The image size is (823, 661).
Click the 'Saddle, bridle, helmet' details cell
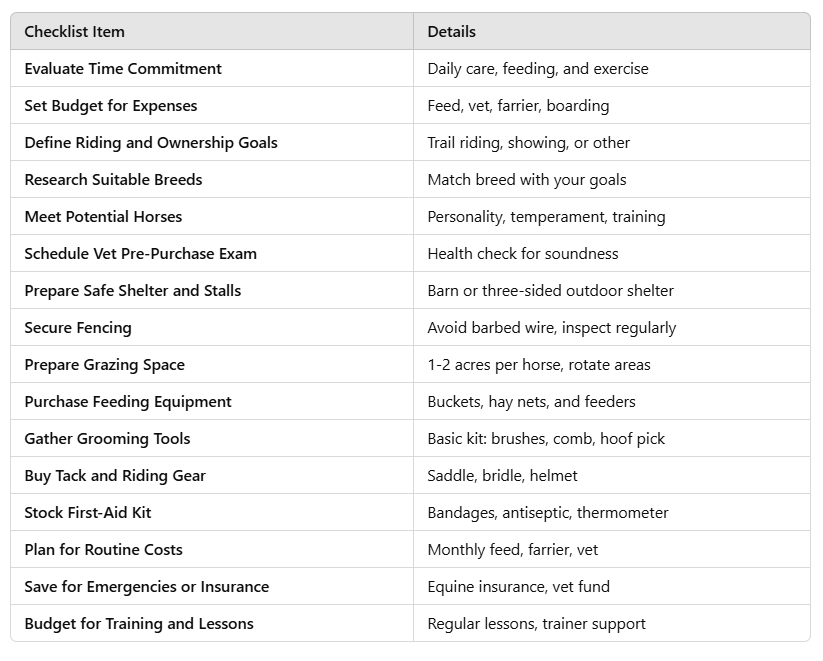612,476
